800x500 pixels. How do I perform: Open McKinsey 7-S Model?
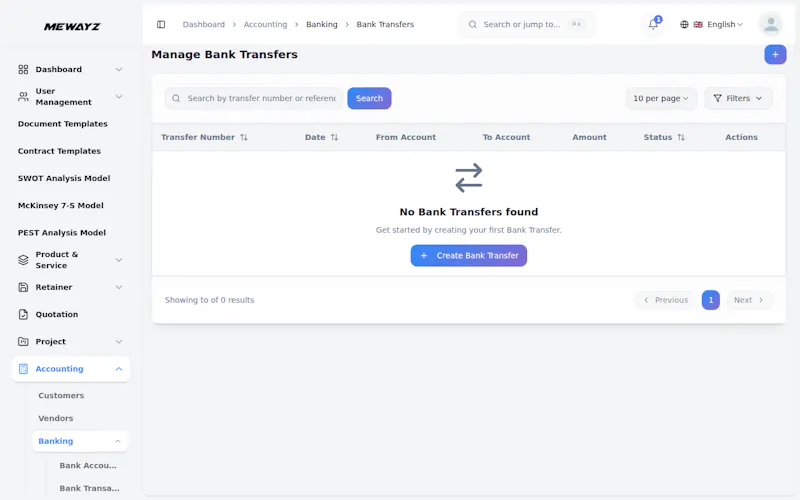(61, 206)
